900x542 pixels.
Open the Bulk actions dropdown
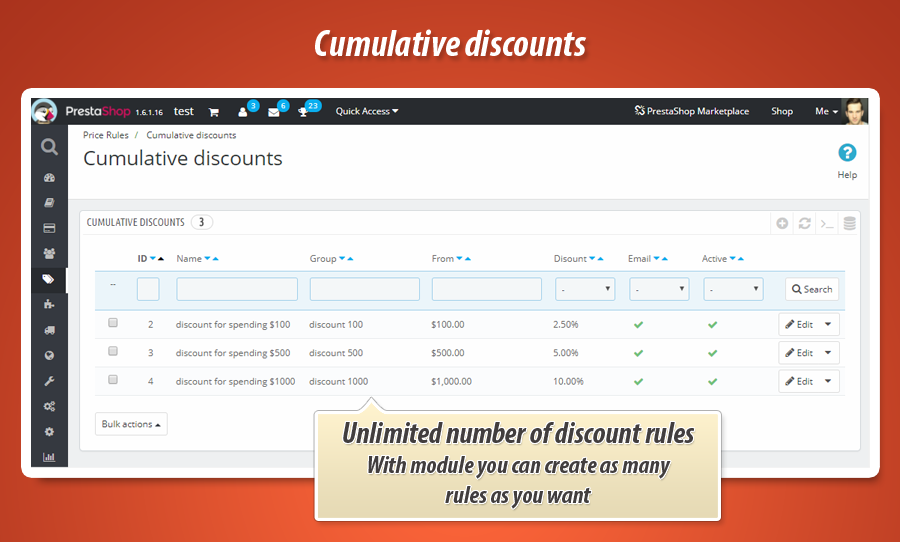(131, 424)
